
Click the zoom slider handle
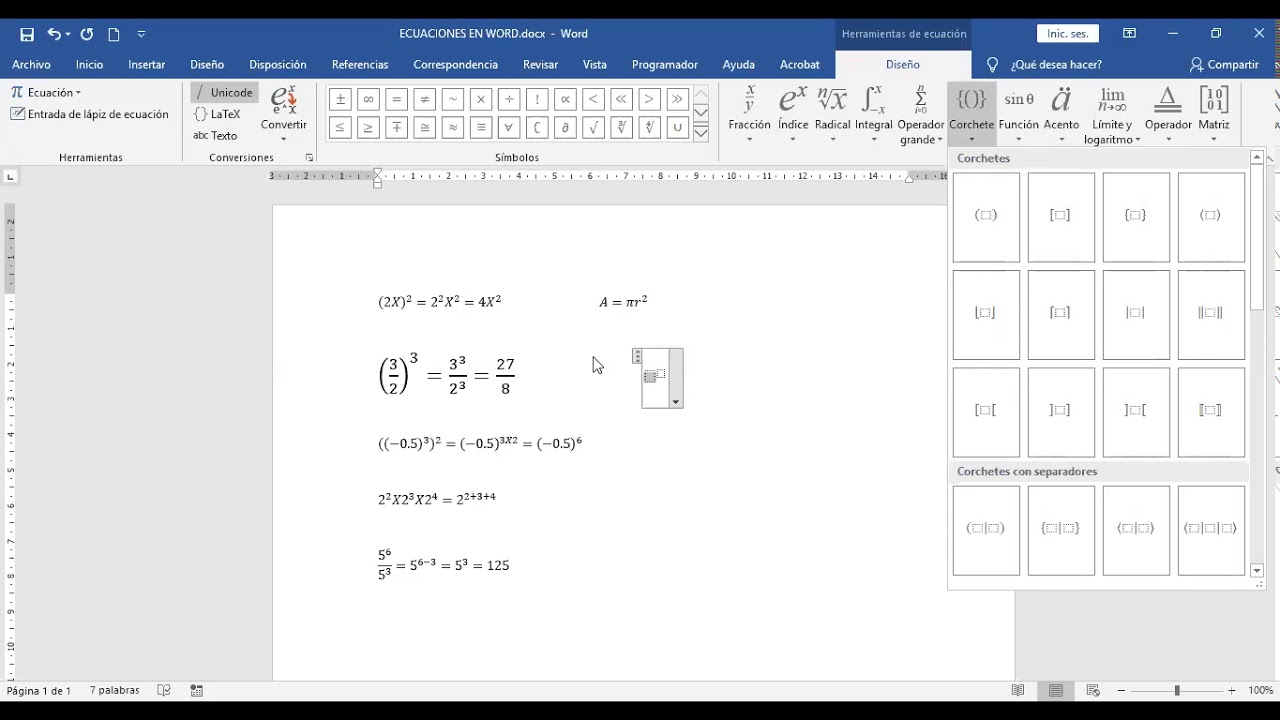(1177, 690)
